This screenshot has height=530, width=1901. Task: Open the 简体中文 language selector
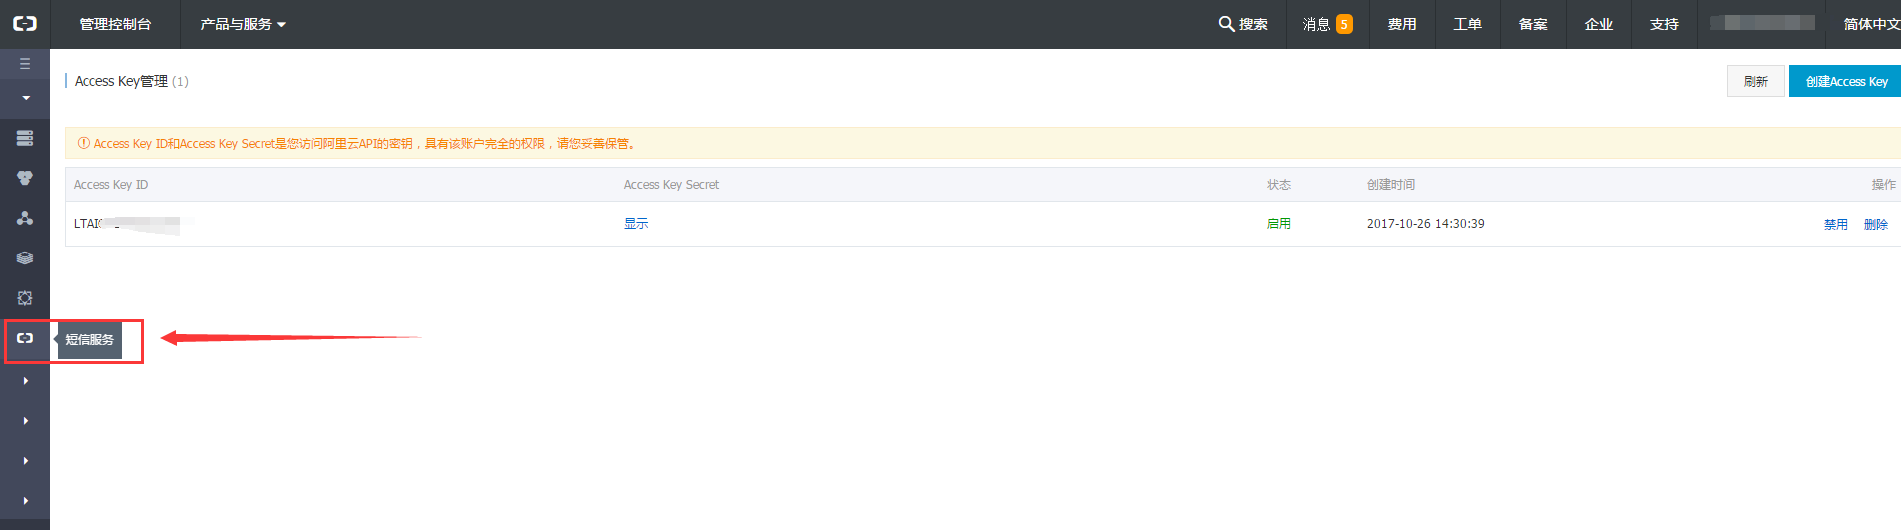(x=1872, y=24)
